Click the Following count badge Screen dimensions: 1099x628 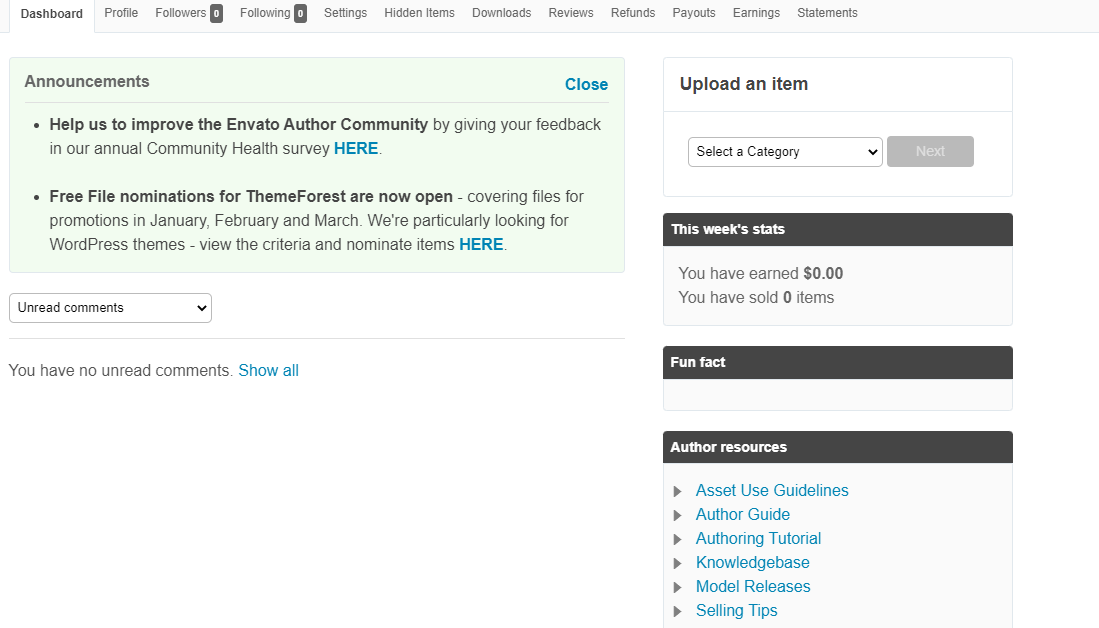click(300, 13)
